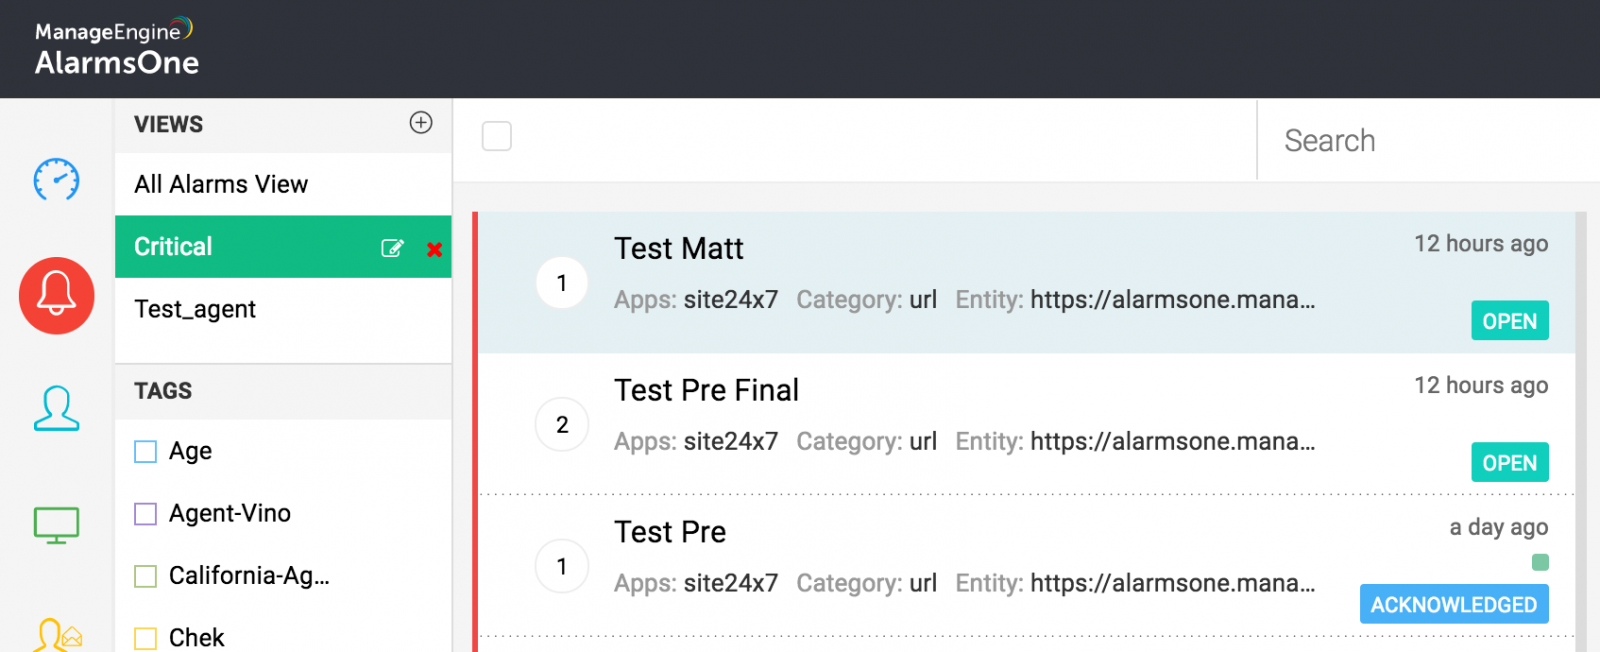Click the green swatch on Test Pre alarm
Viewport: 1600px width, 652px height.
tap(1540, 563)
